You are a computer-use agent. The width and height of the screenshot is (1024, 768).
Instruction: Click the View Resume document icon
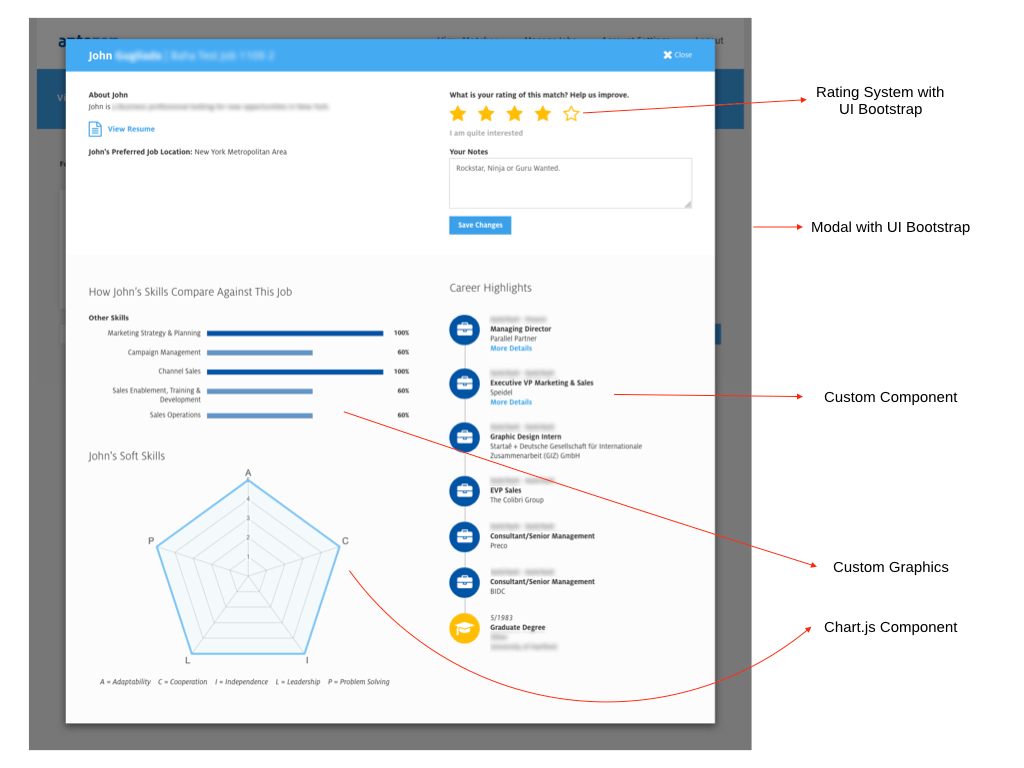(95, 129)
